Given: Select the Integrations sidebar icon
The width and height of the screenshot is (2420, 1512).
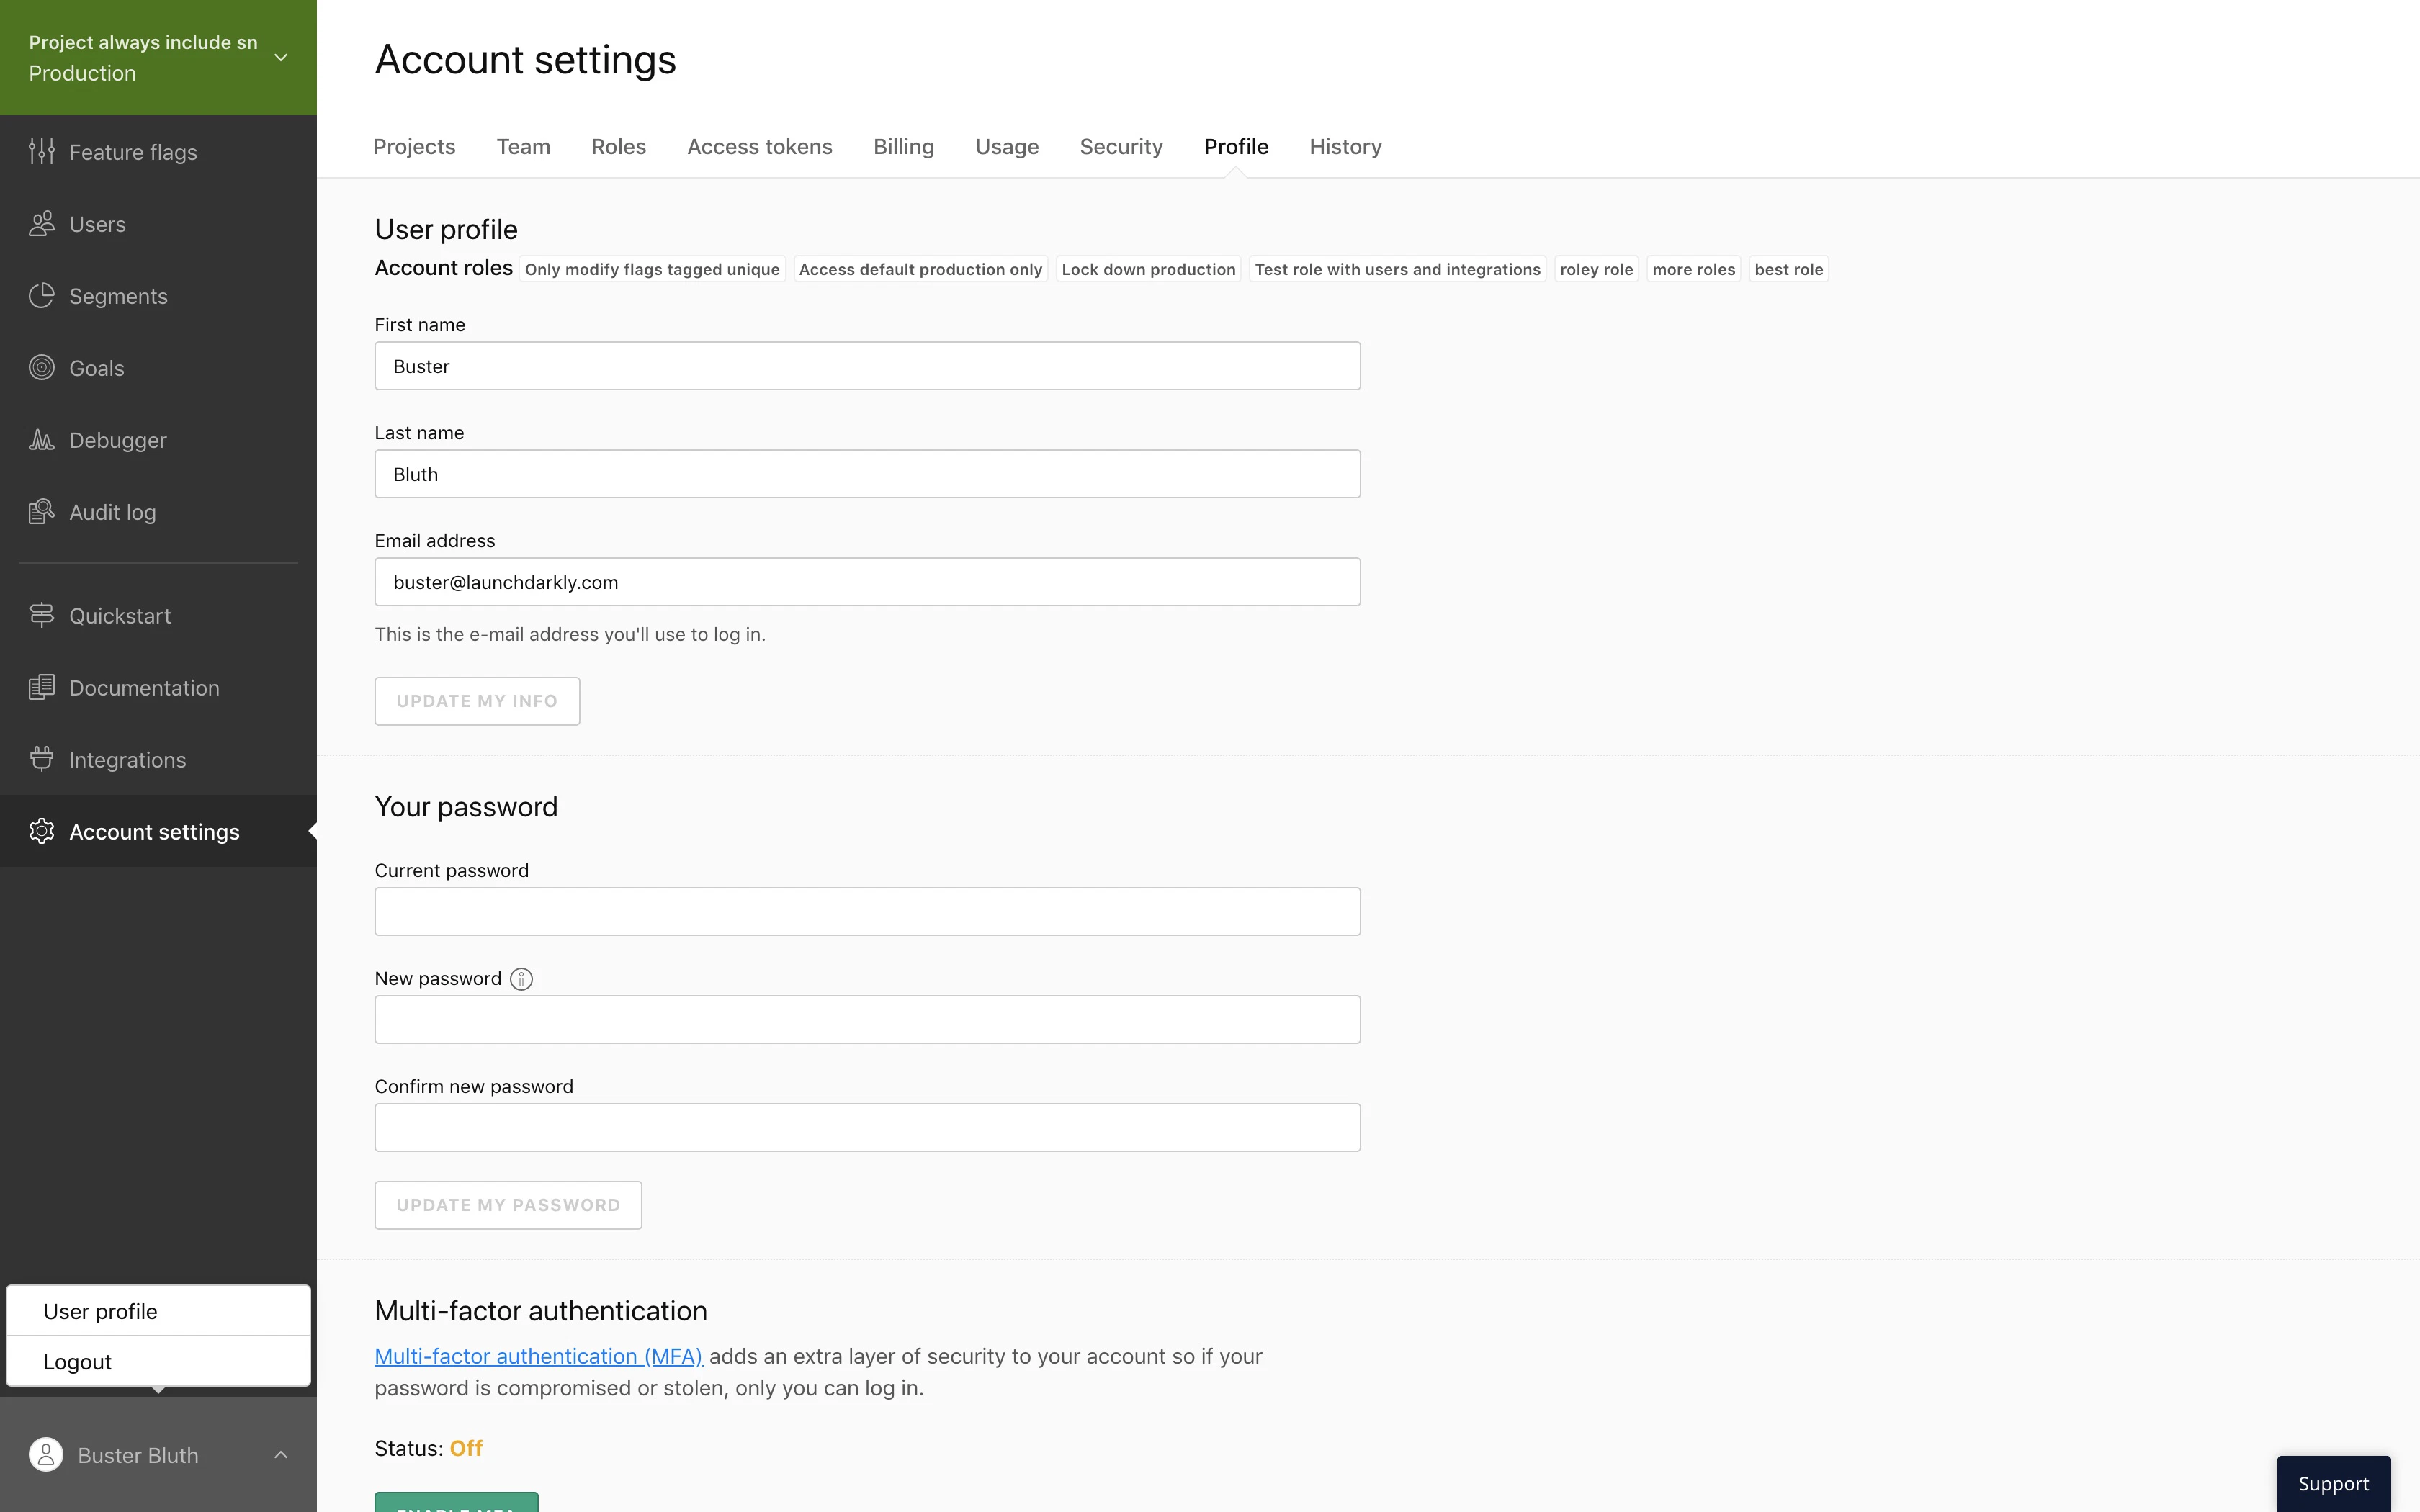Looking at the screenshot, I should coord(41,759).
